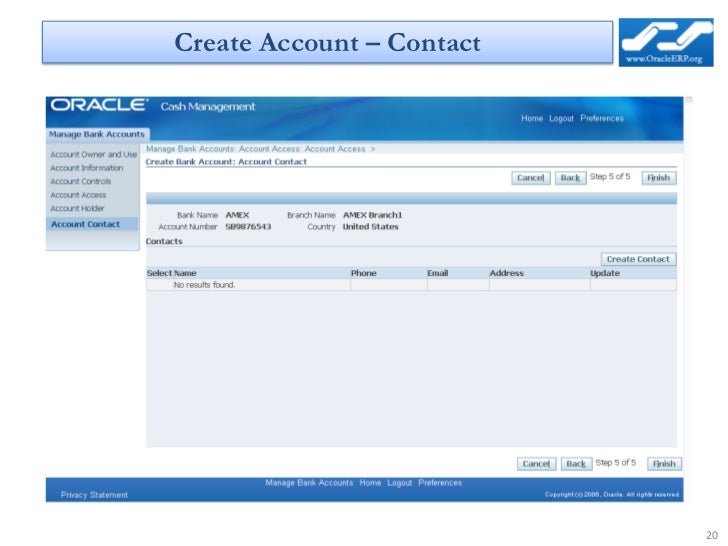This screenshot has height=546, width=728.
Task: Click Manage Bank Accounts footer link
Action: coord(309,483)
